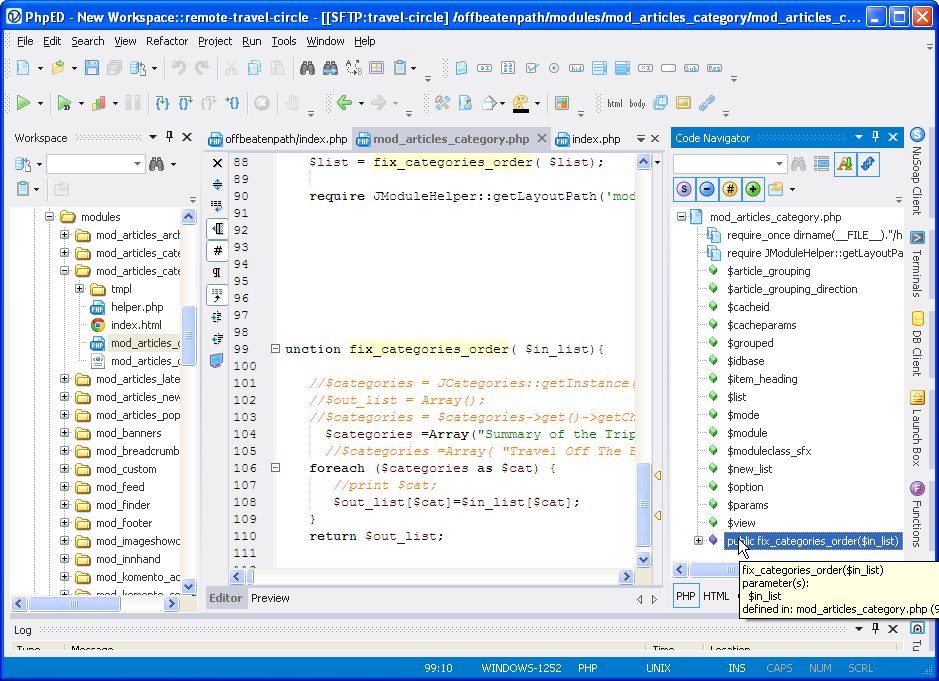Select helper.php in the workspace tree
The image size is (939, 681).
(137, 307)
